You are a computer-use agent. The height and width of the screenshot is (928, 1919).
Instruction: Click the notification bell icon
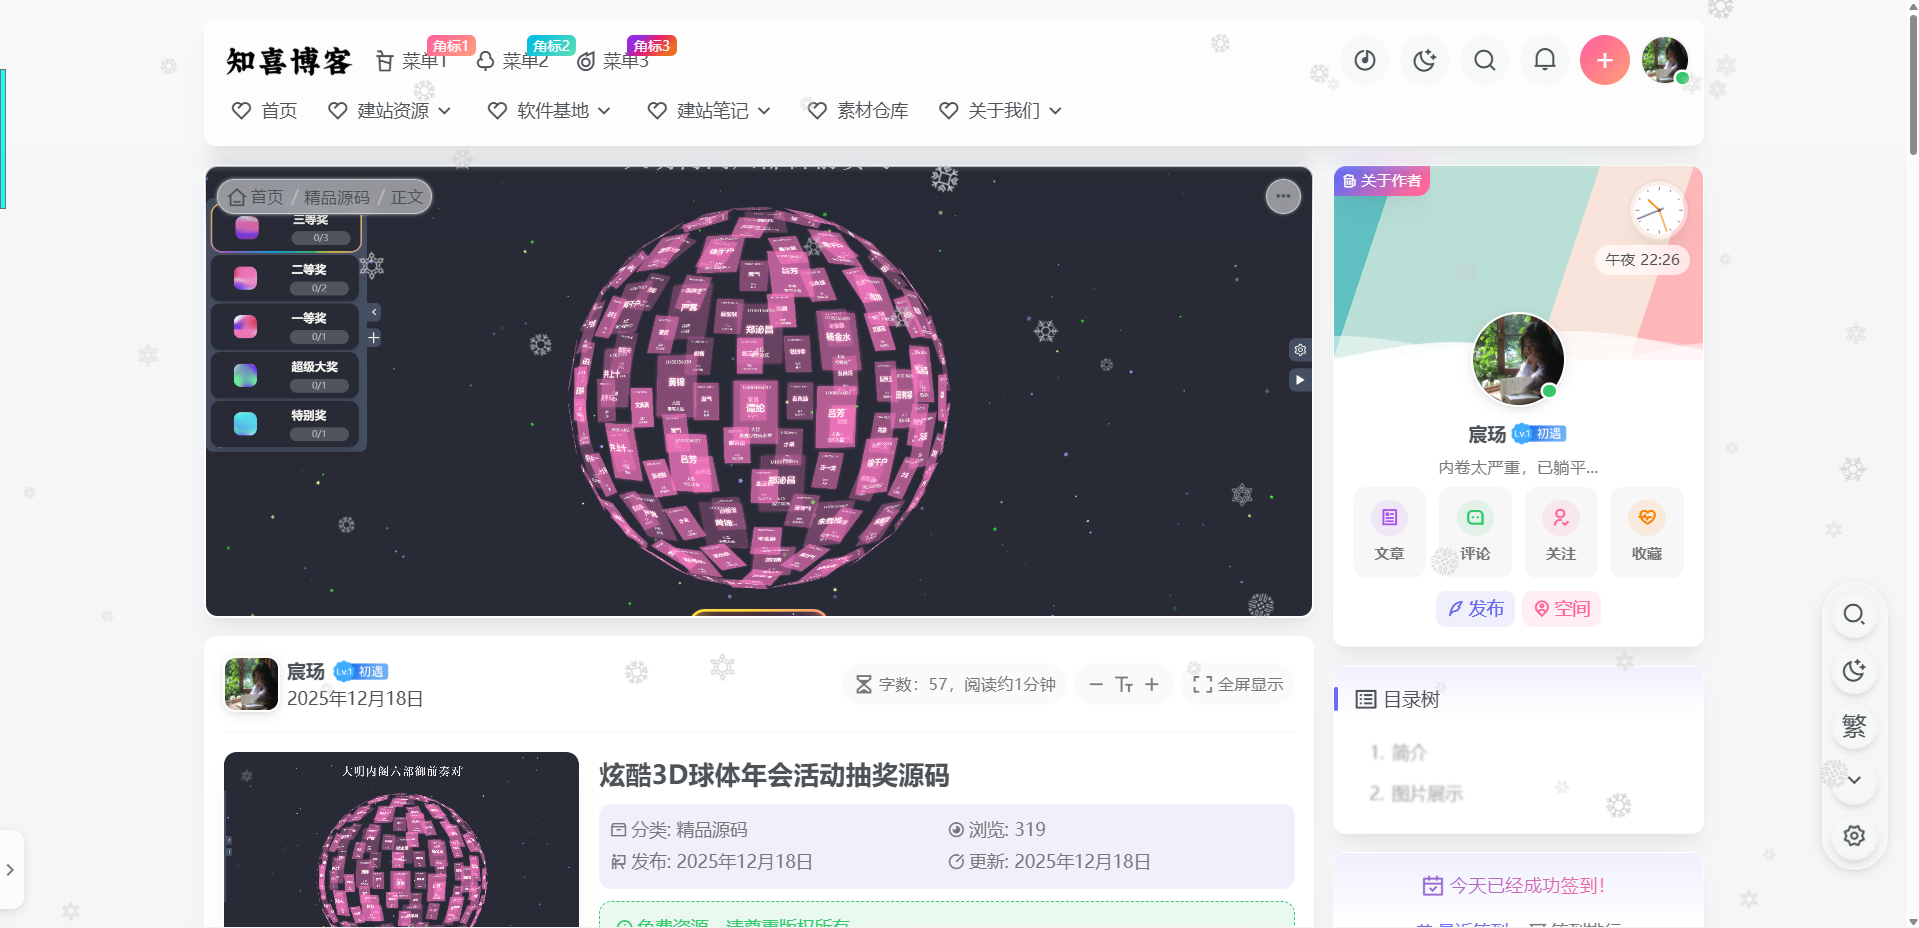pyautogui.click(x=1544, y=61)
